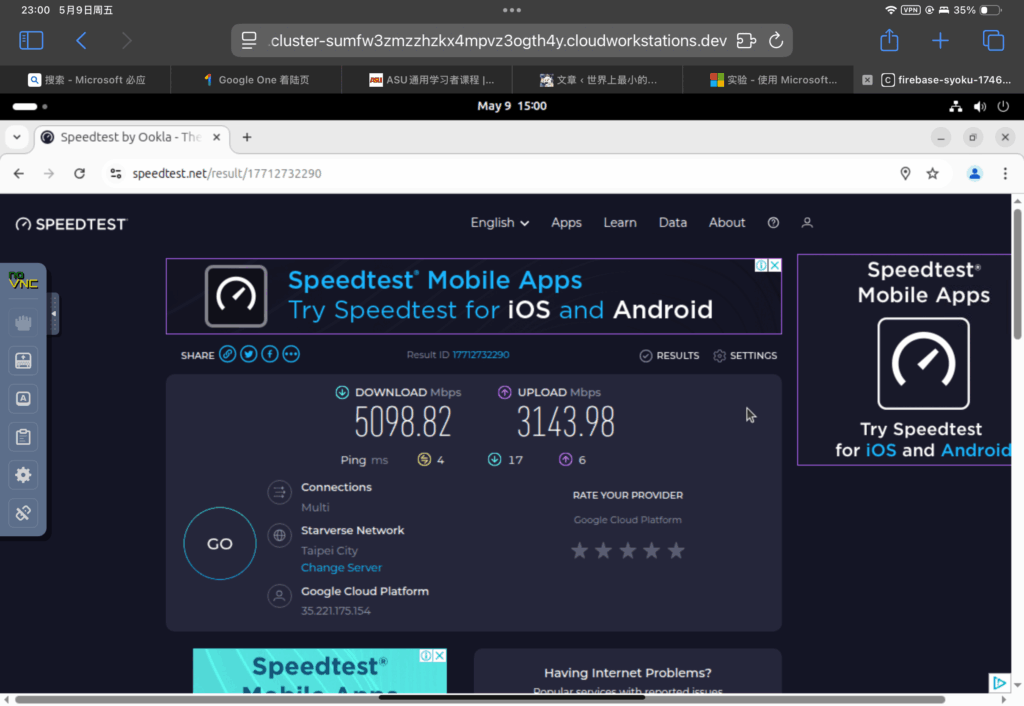The width and height of the screenshot is (1024, 706).
Task: Click the Speedtest user account icon
Action: click(807, 223)
